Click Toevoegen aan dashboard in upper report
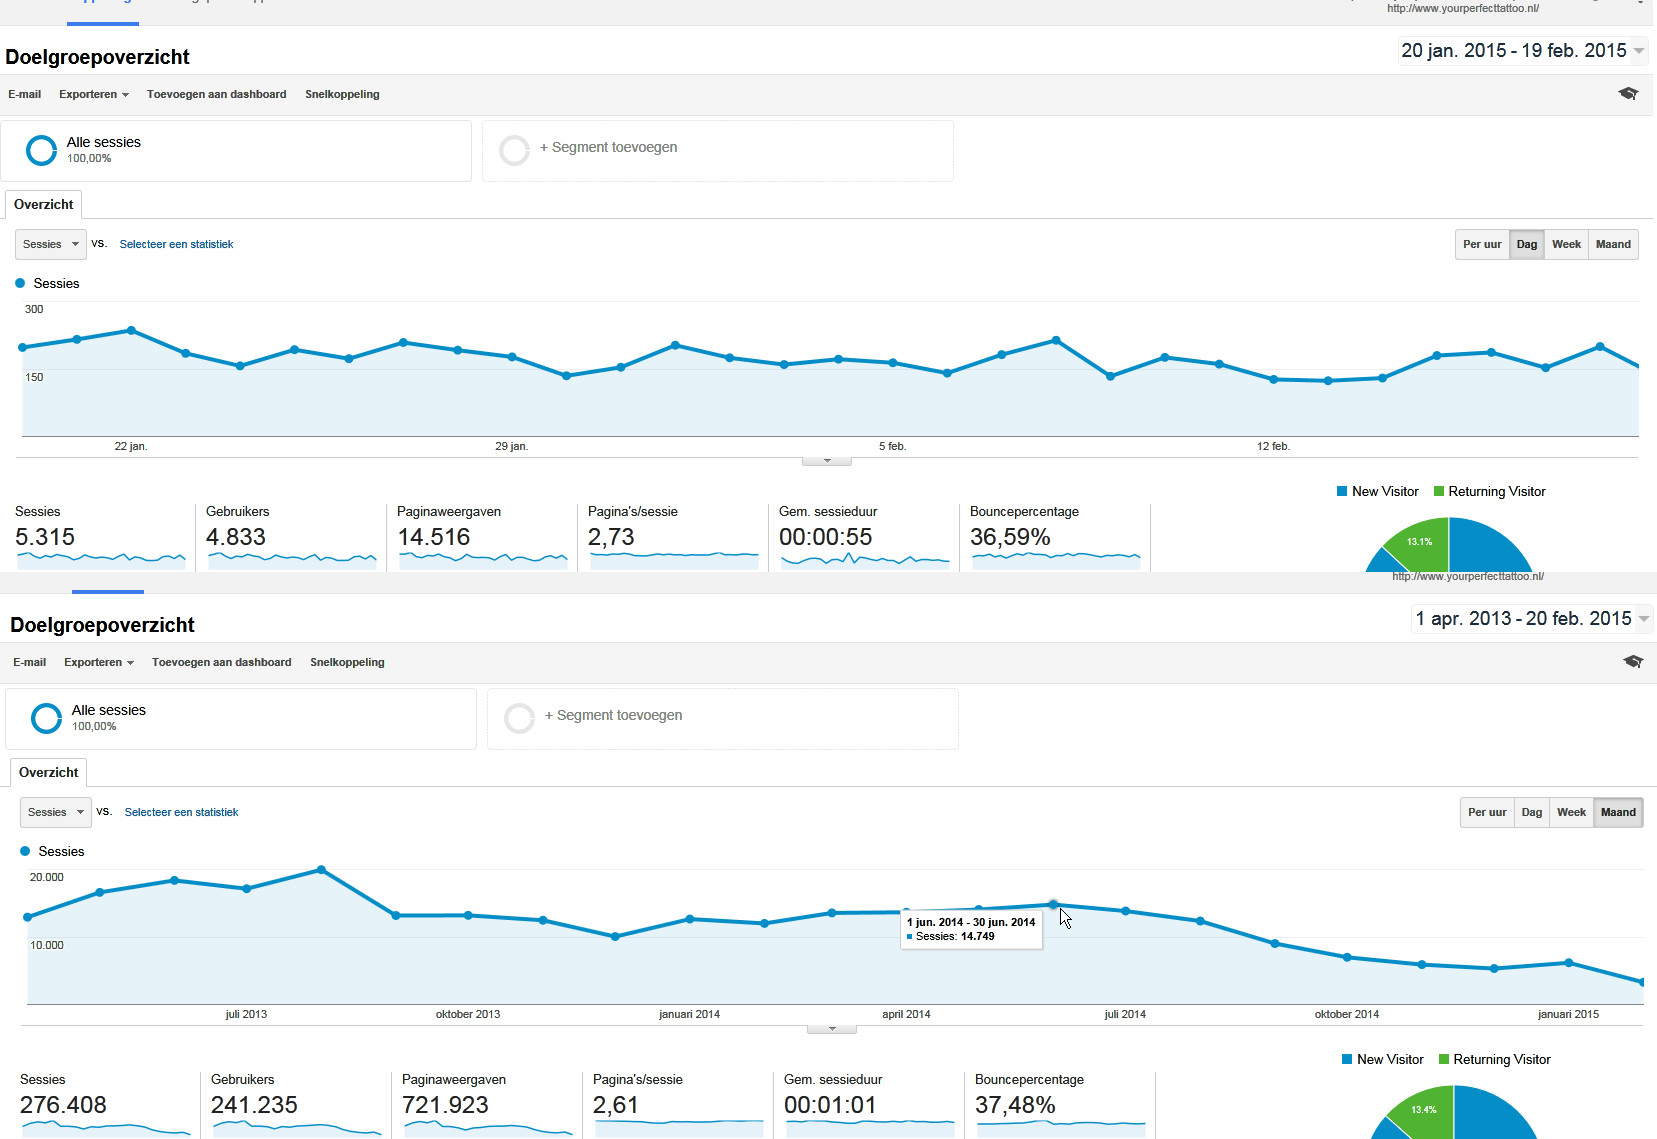 tap(216, 94)
